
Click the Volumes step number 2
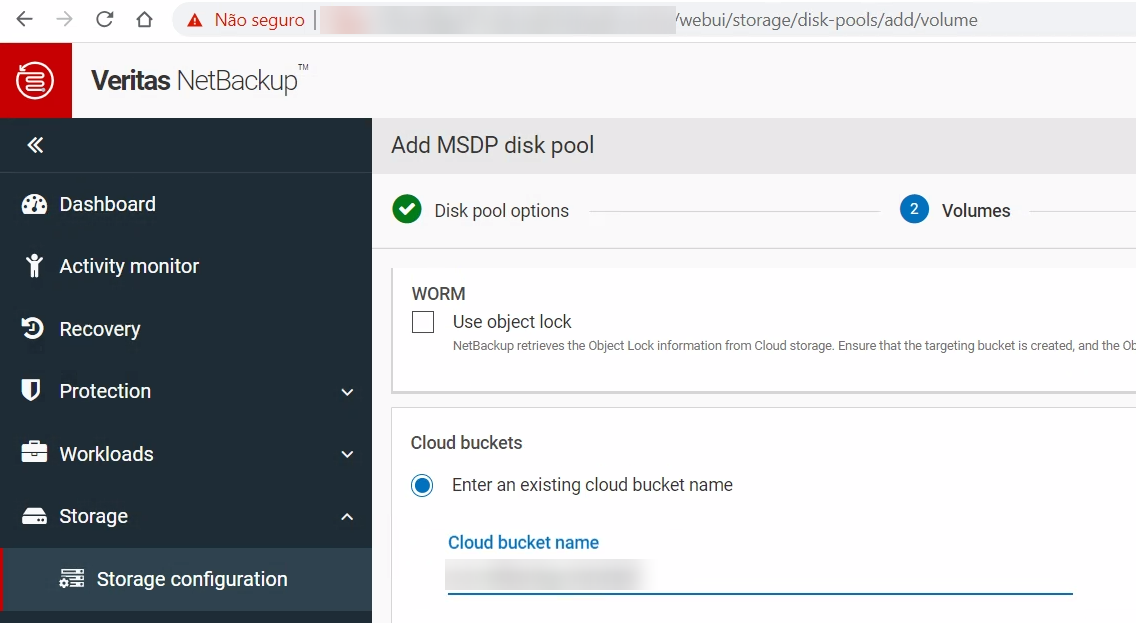click(x=914, y=209)
